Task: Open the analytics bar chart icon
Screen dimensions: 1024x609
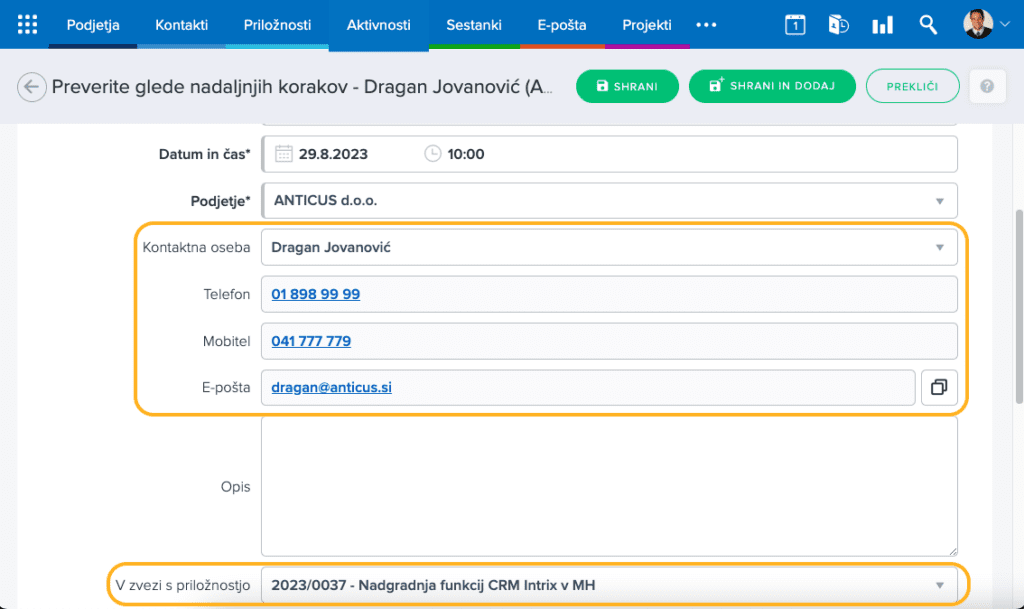Action: point(882,24)
